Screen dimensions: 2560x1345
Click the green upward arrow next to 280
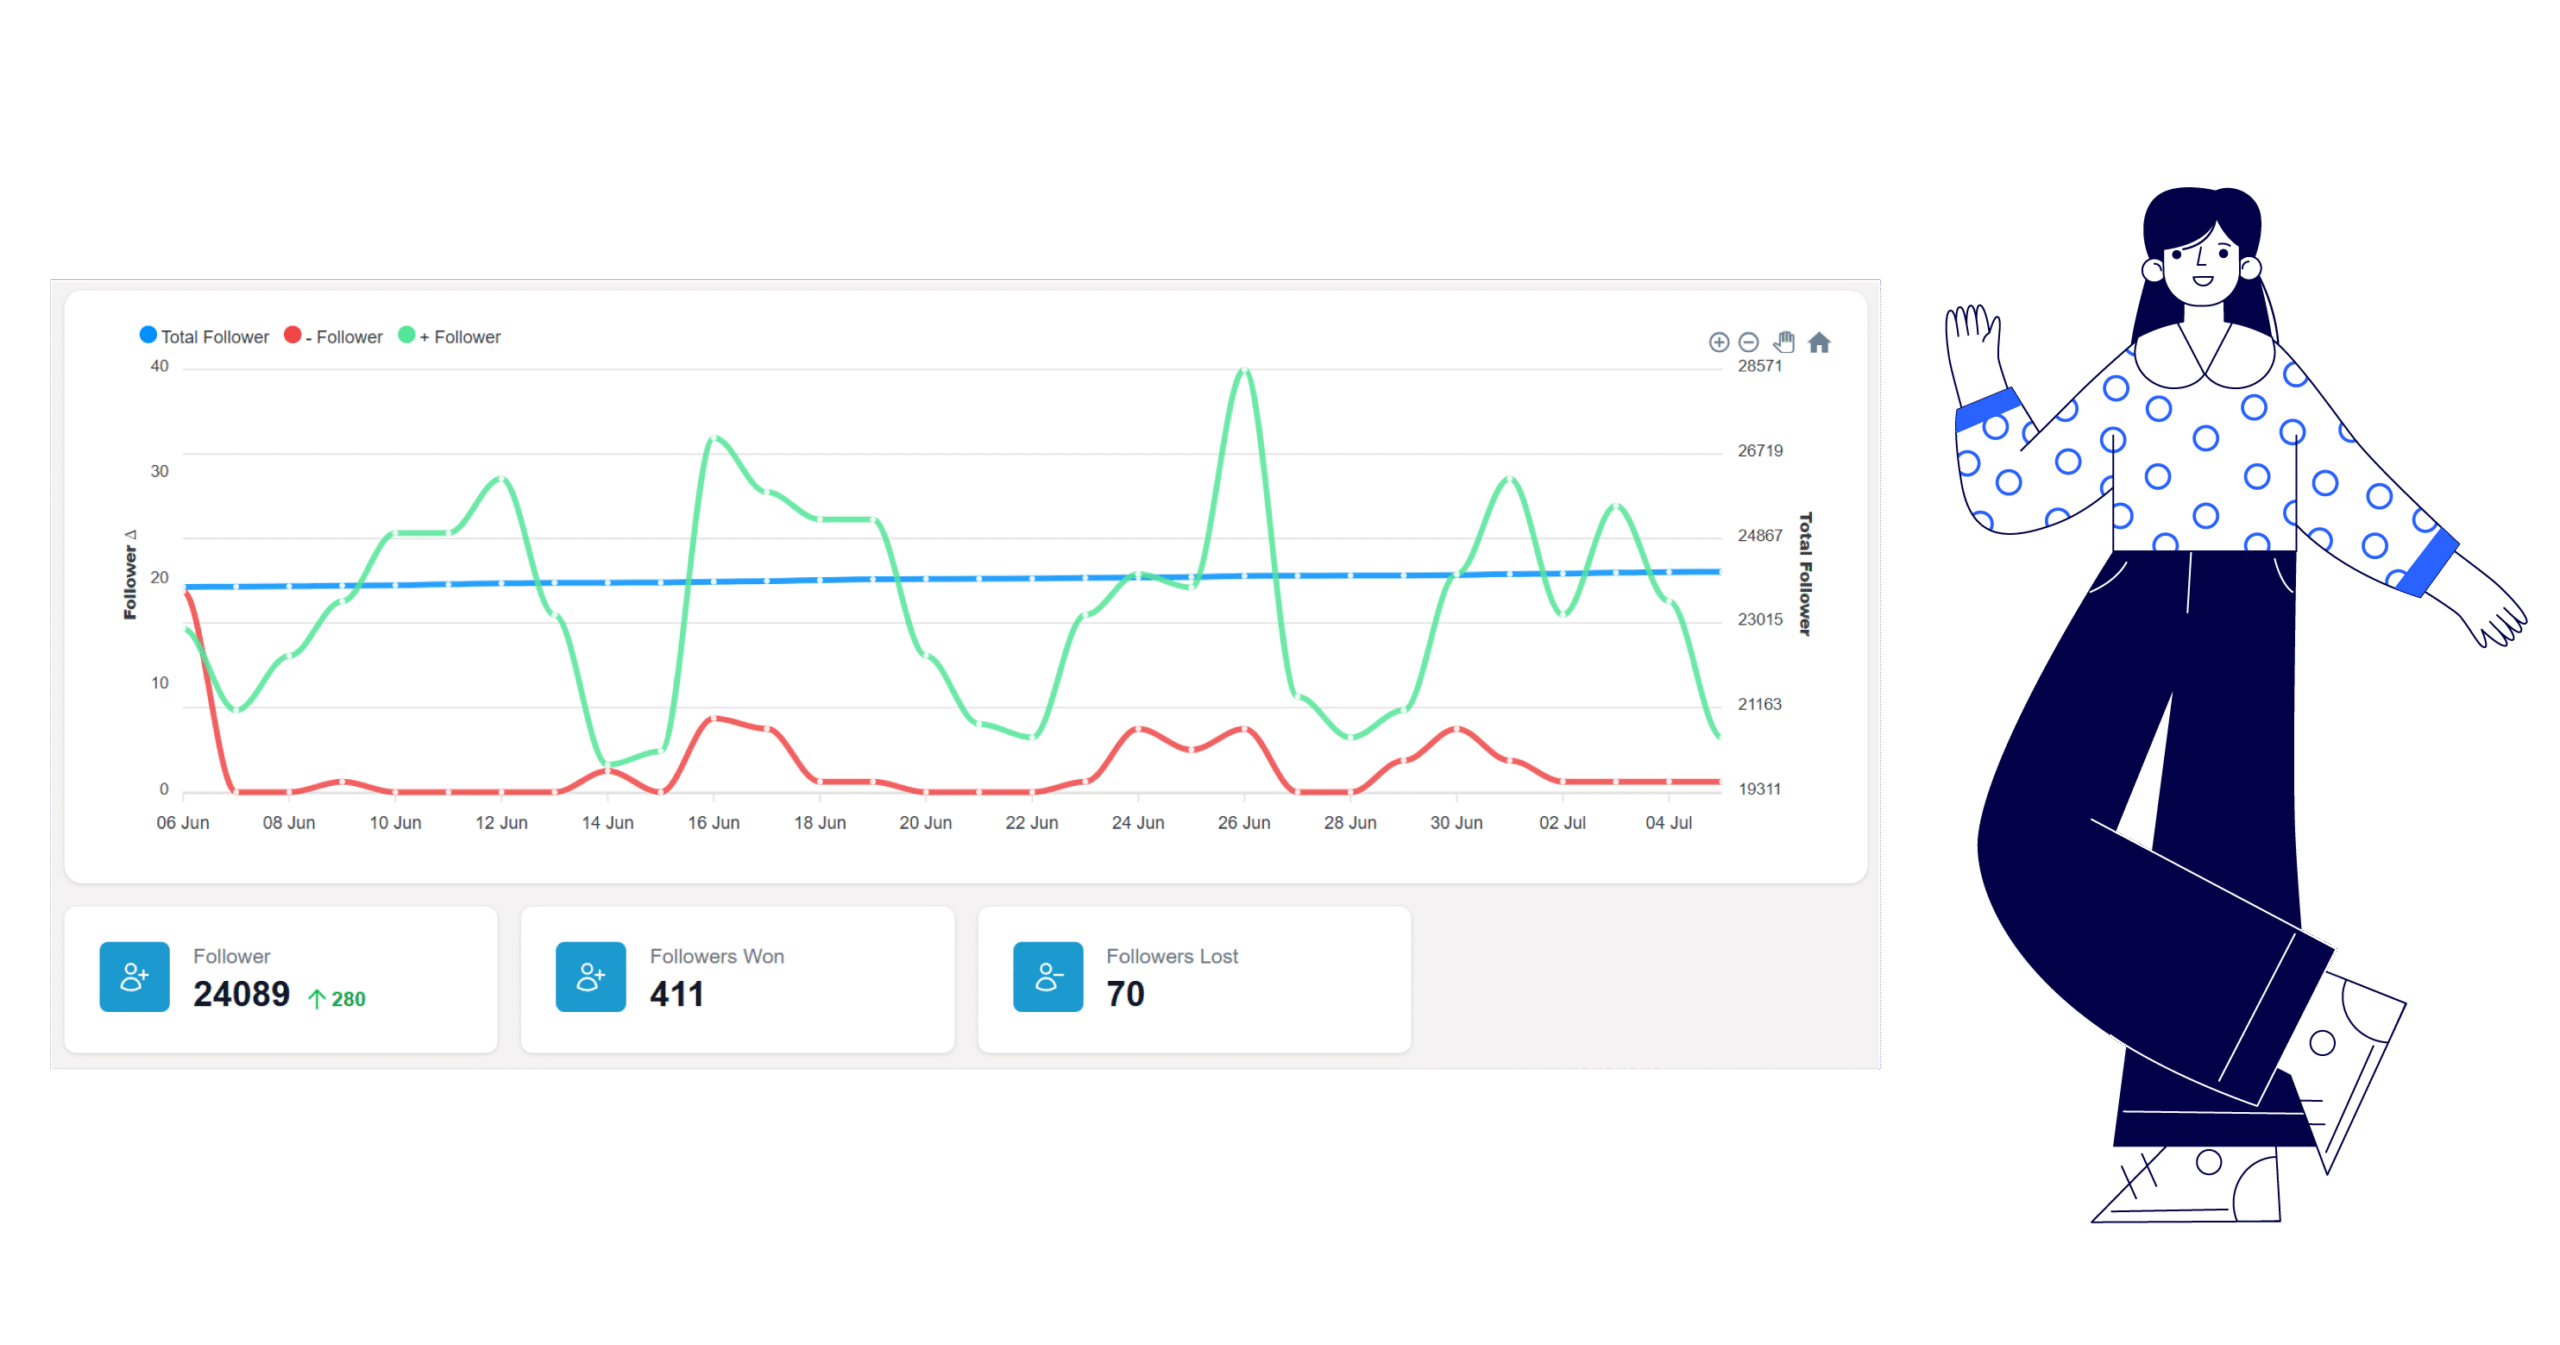(x=318, y=997)
